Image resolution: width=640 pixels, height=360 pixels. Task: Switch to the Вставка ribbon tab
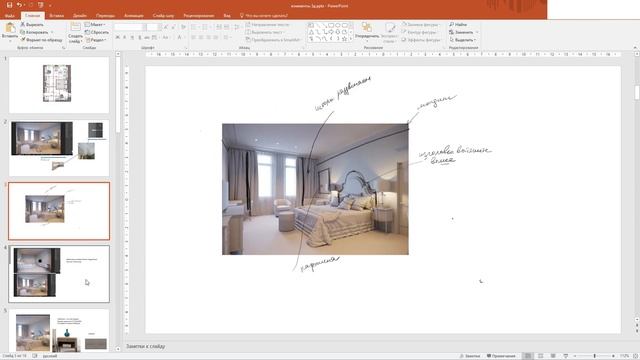[57, 16]
